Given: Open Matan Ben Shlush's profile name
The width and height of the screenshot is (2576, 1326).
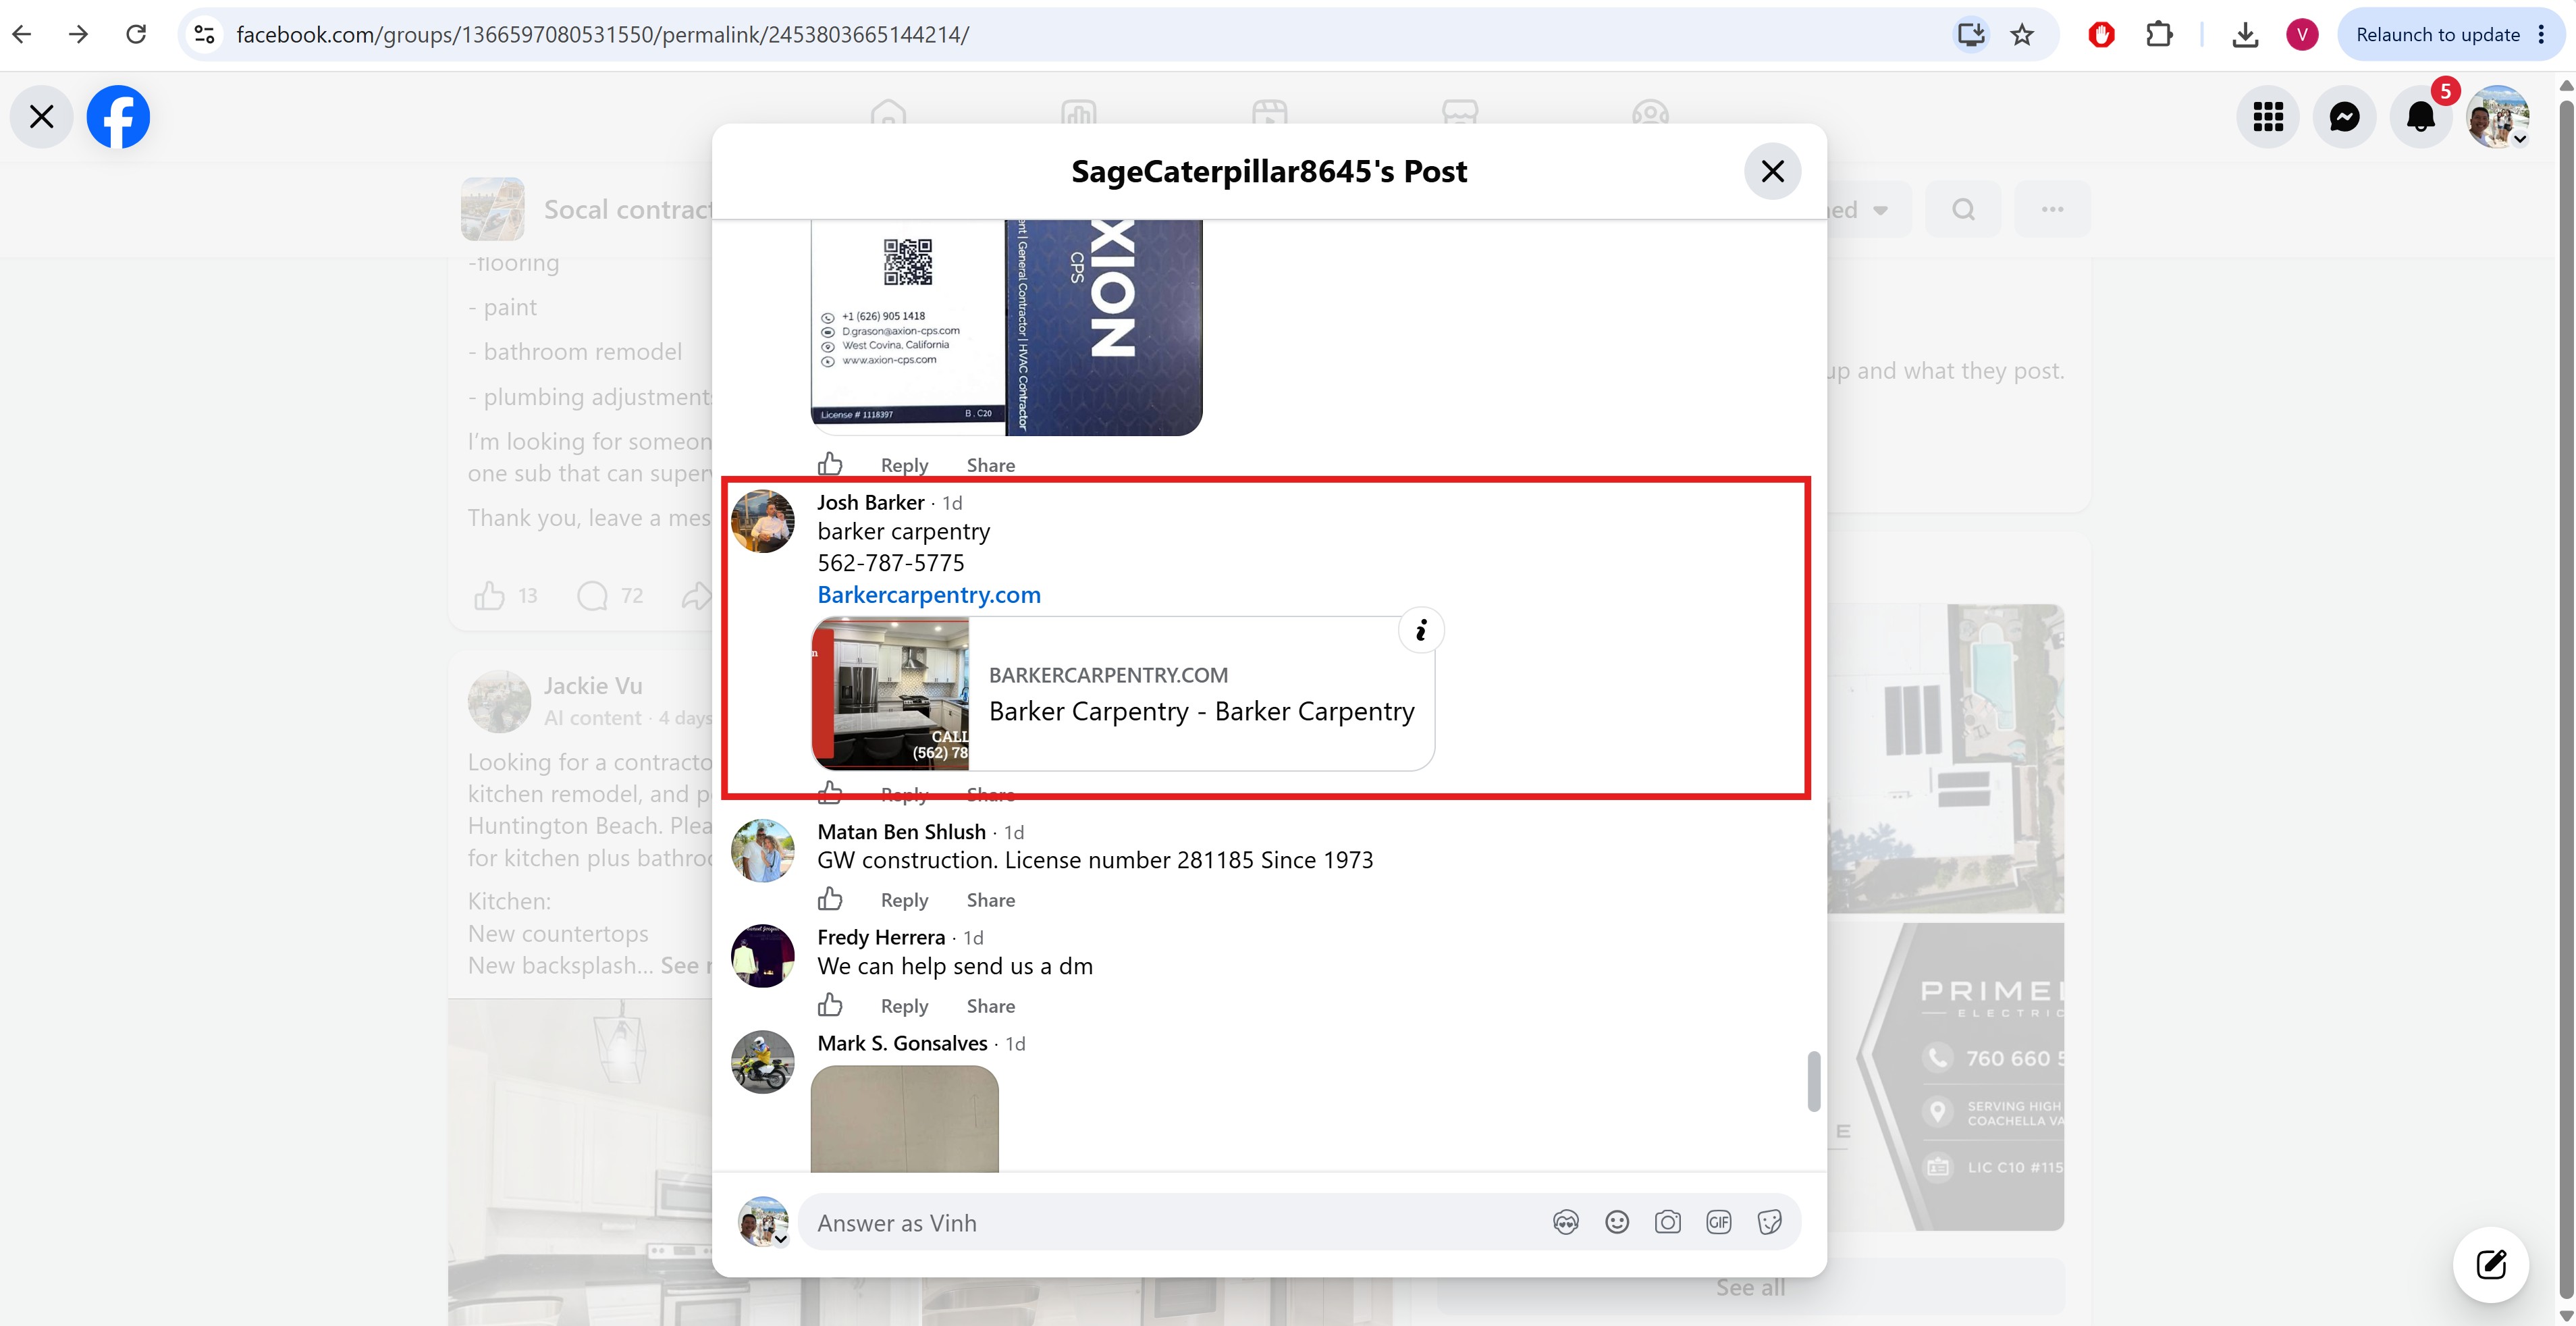Looking at the screenshot, I should tap(901, 832).
